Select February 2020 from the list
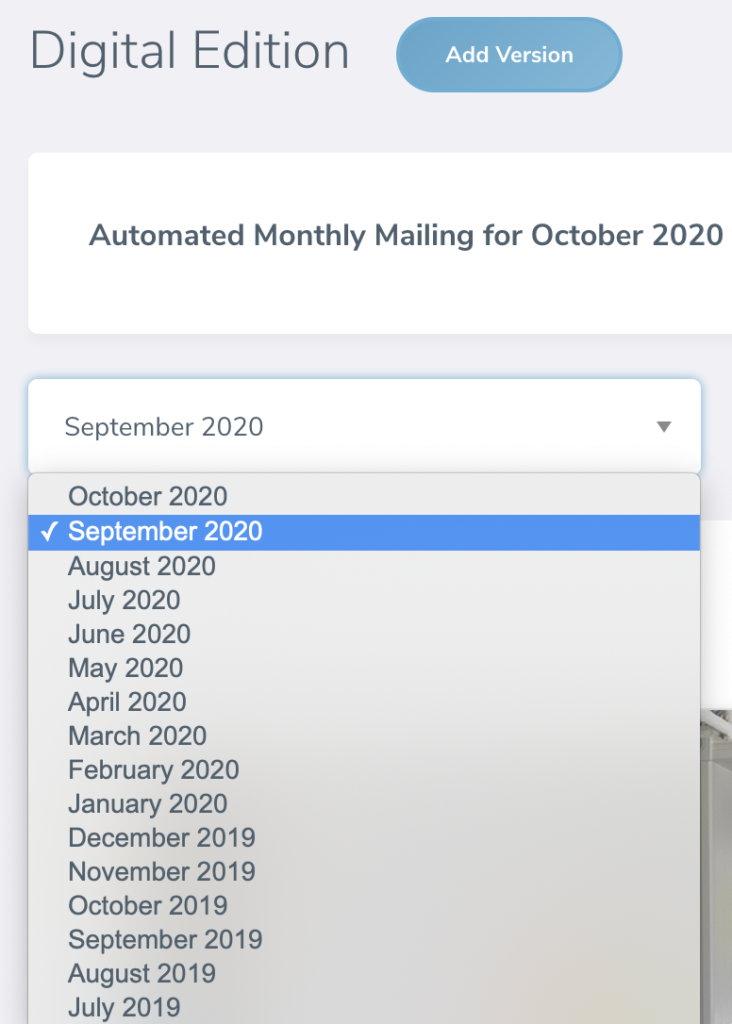This screenshot has height=1024, width=732. [x=153, y=770]
